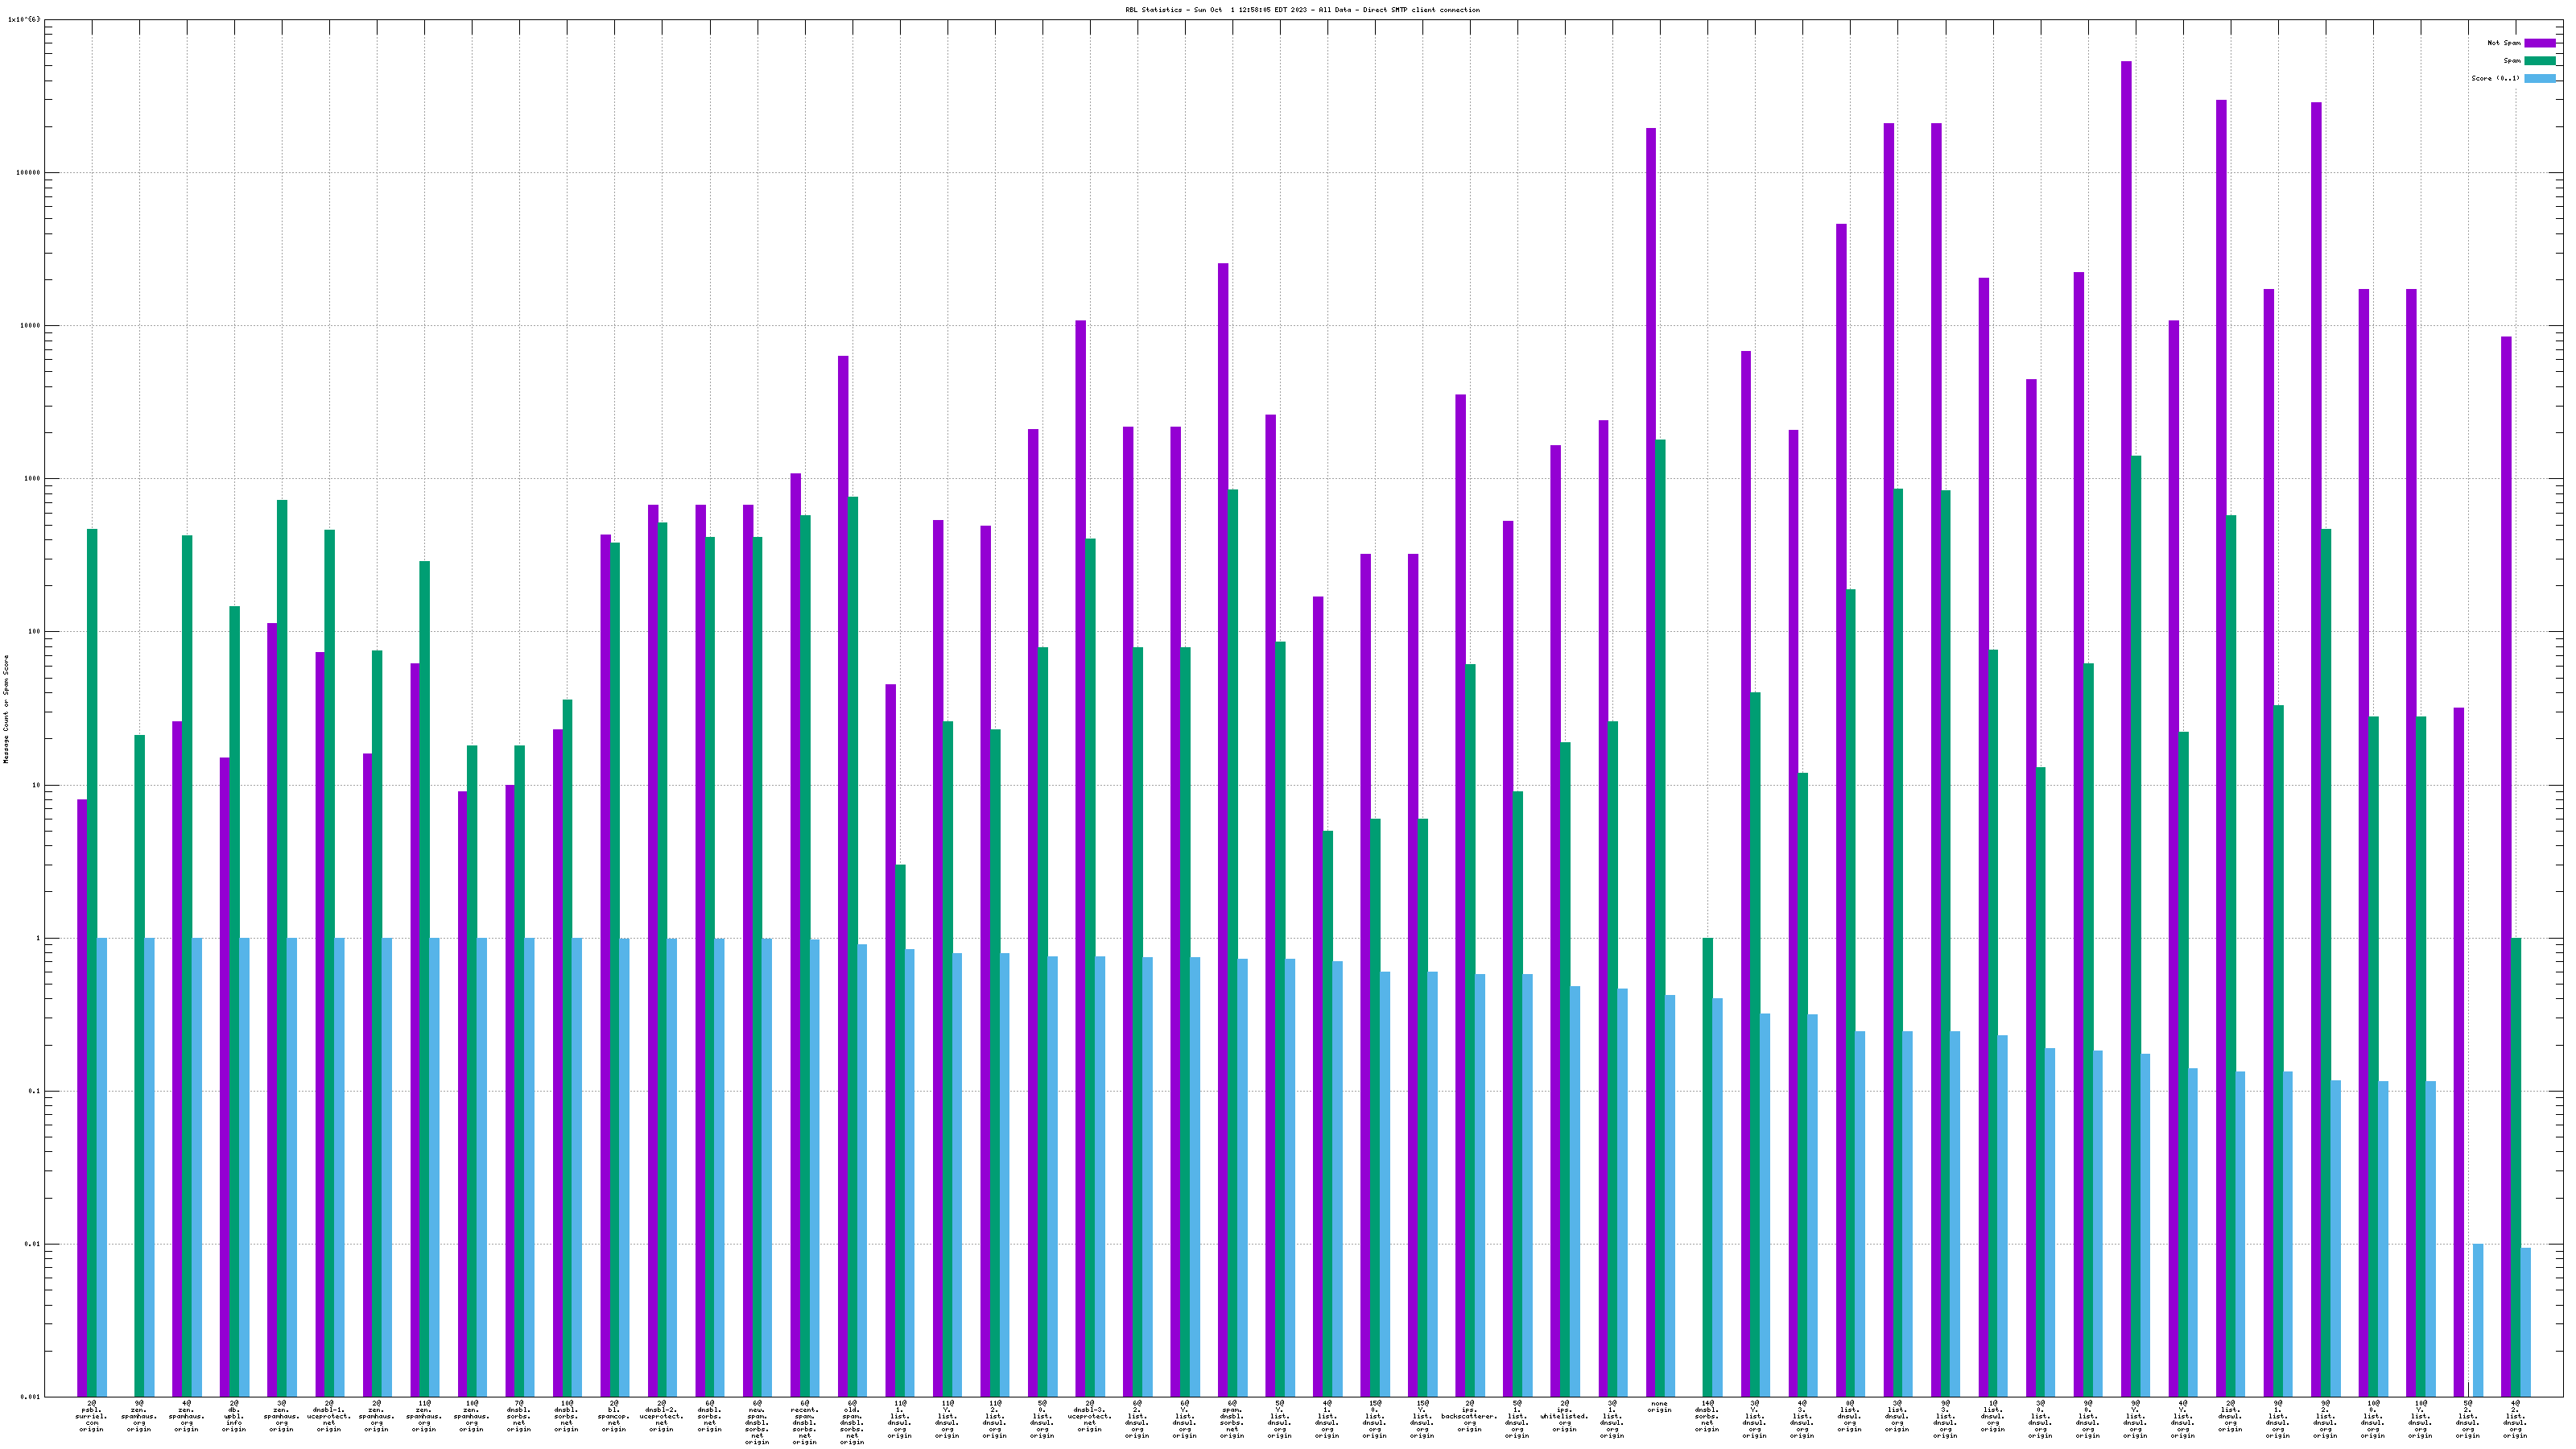
Task: Click the ips.whitelisted.org origin x-axis label
Action: [1564, 1416]
